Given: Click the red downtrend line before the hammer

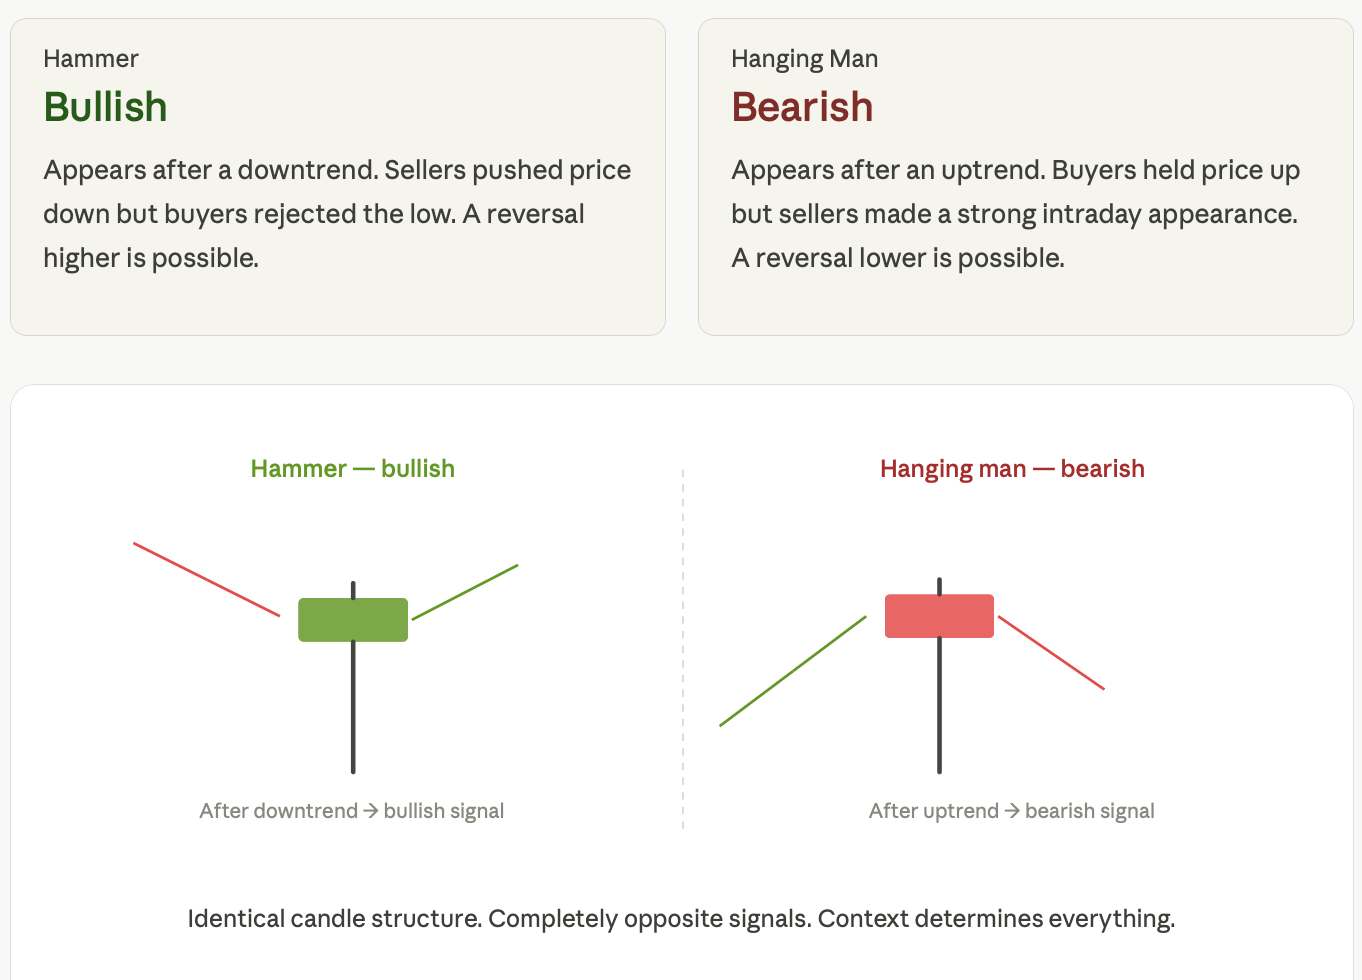Looking at the screenshot, I should click(206, 579).
